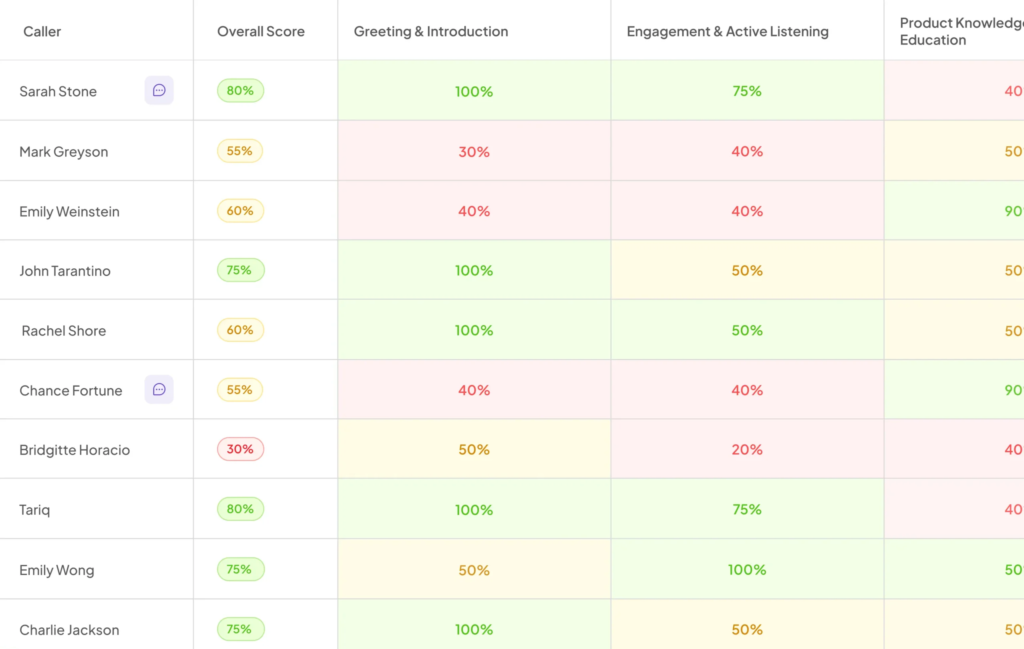
Task: Click Emily Wong's 100% Engagement cell
Action: coord(747,569)
